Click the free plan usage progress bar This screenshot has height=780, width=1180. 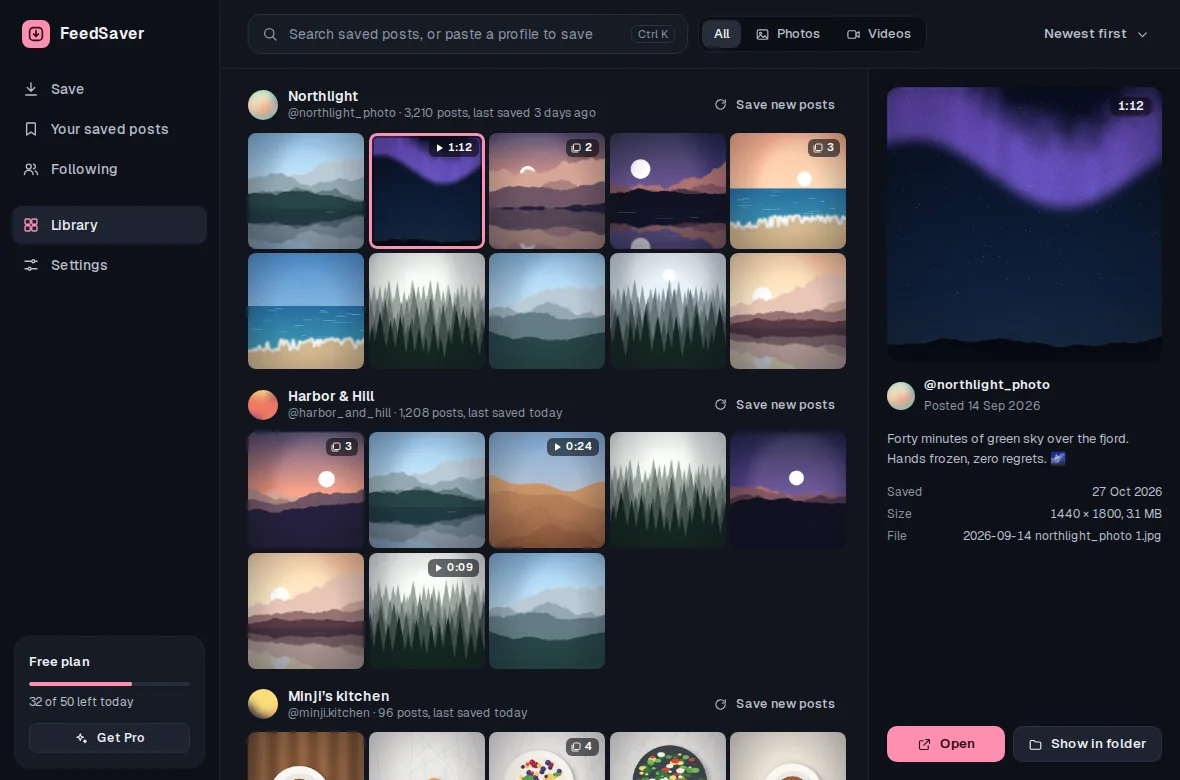(109, 684)
